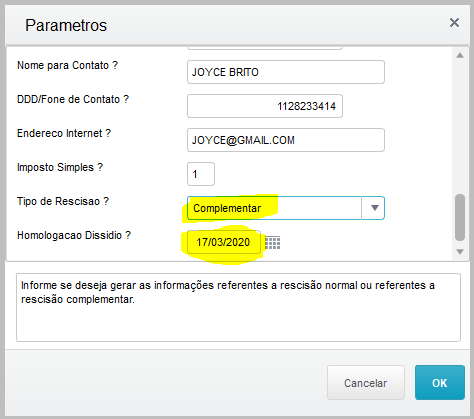
Task: Click the Cancelar button
Action: (366, 382)
